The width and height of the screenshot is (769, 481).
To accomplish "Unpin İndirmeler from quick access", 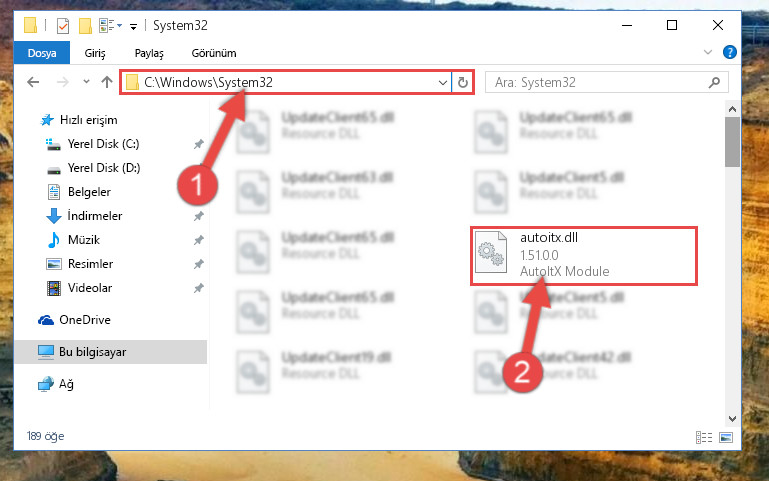I will (198, 216).
